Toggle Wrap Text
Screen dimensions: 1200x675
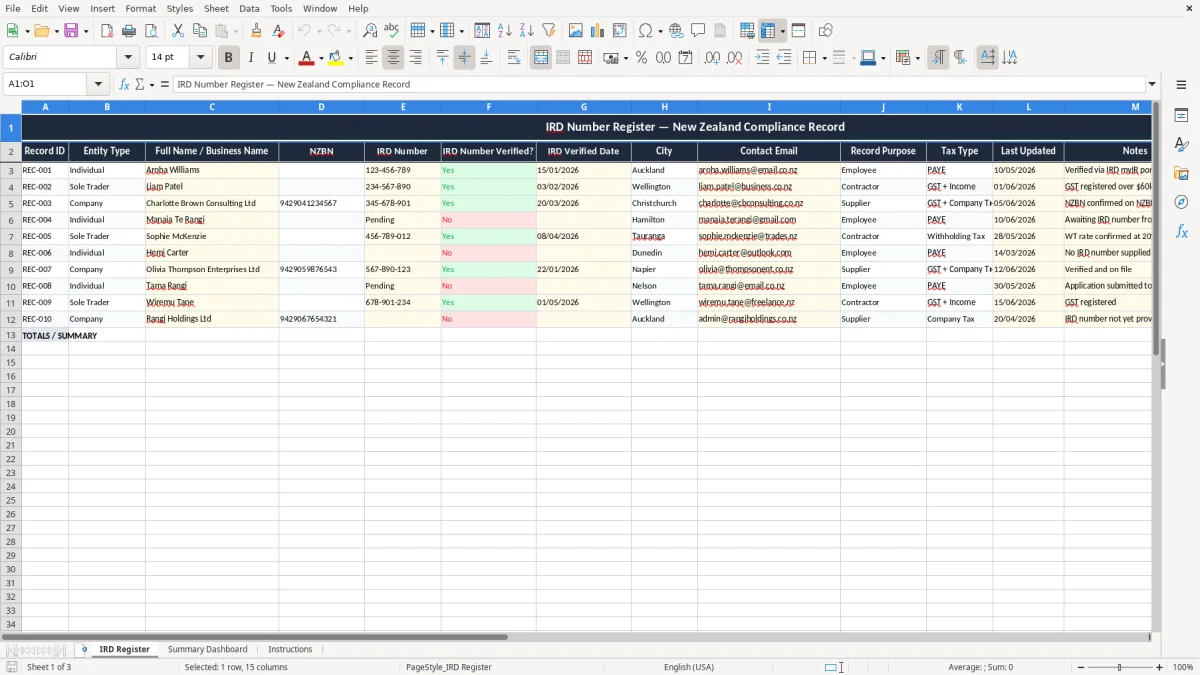[514, 58]
